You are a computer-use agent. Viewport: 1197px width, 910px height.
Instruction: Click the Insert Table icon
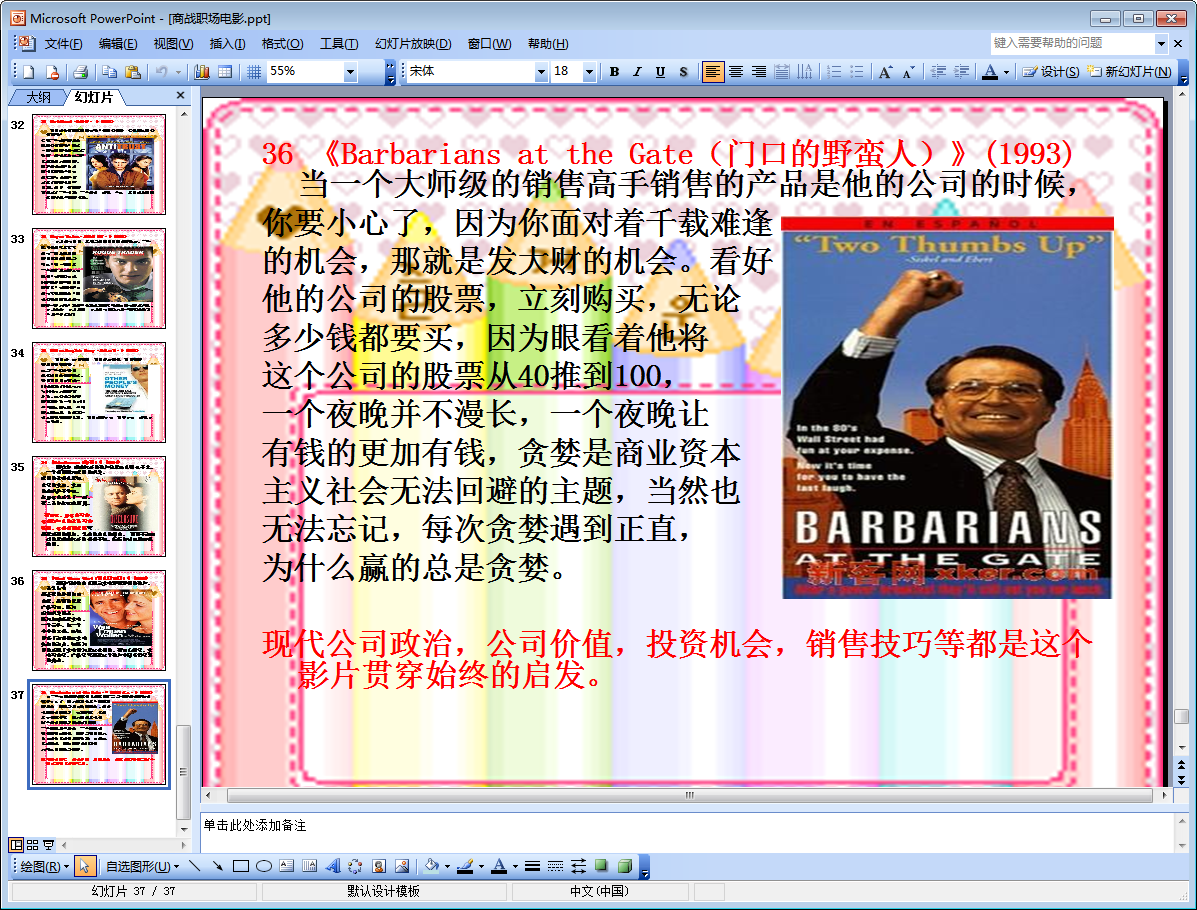225,72
